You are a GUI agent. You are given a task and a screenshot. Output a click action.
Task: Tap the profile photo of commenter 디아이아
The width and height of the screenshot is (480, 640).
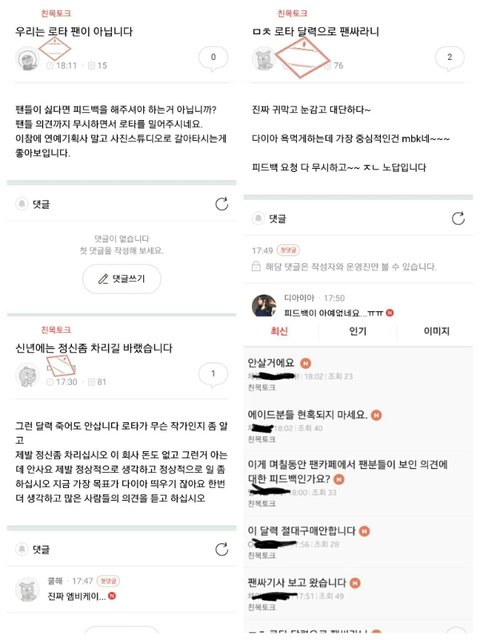[264, 305]
